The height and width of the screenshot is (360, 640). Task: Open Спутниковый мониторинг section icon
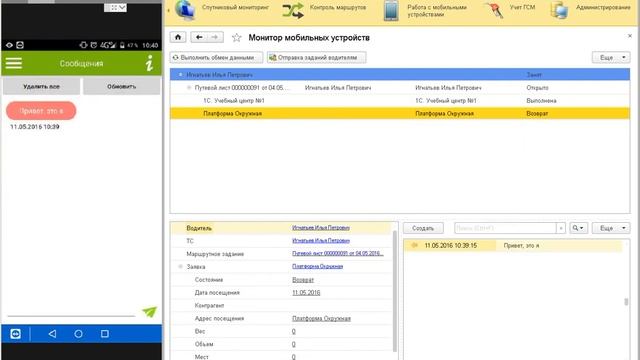(185, 10)
